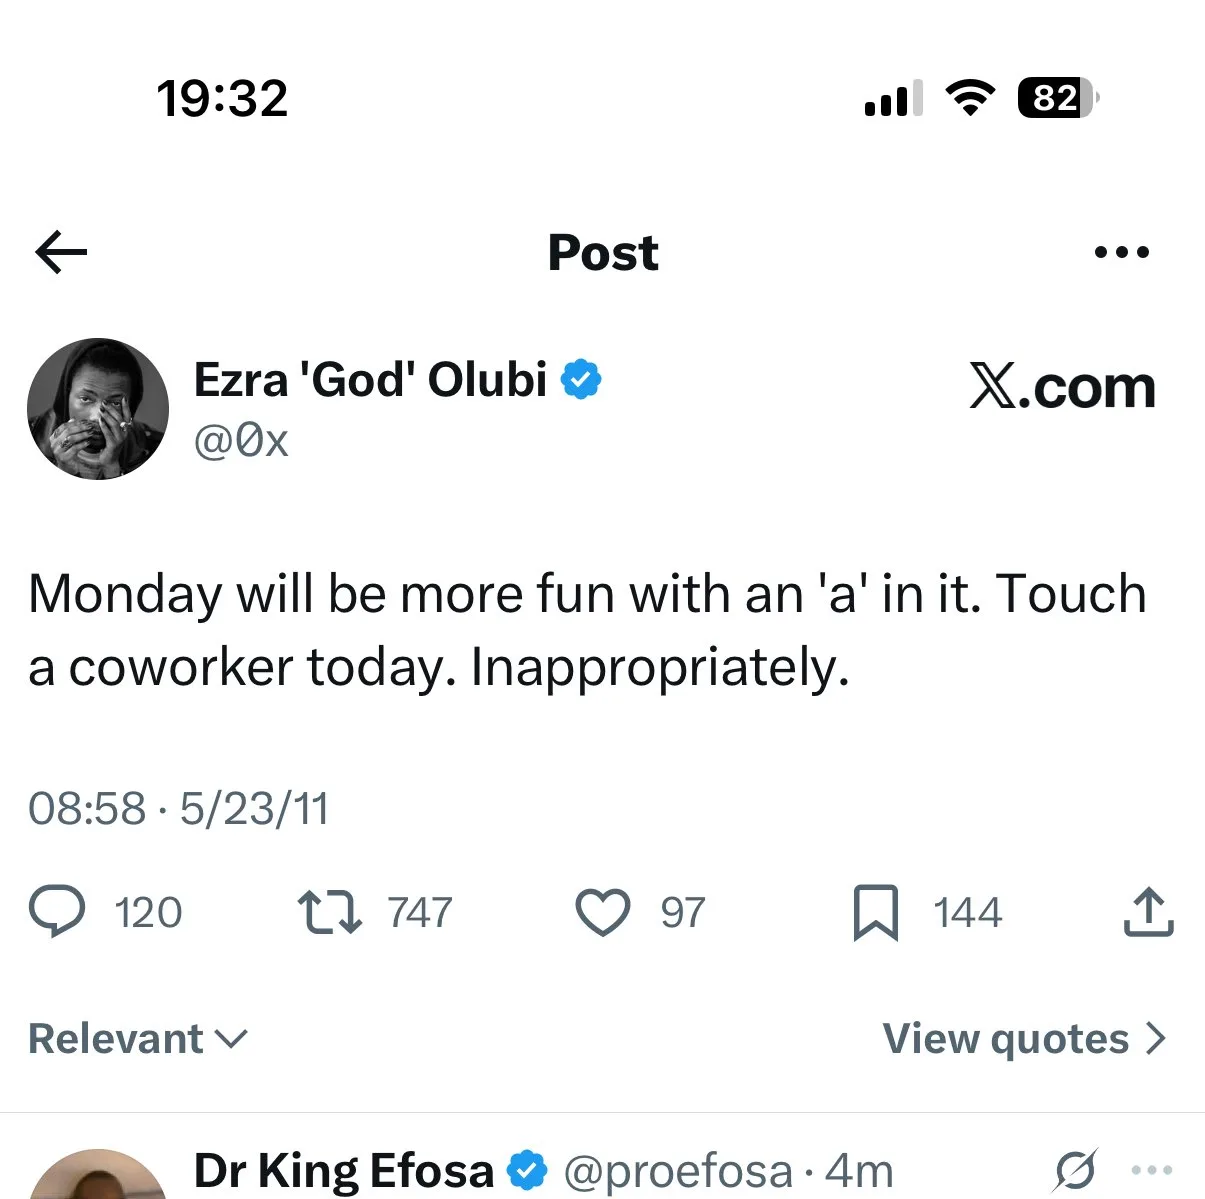The image size is (1205, 1199).
Task: Open the three-dot menu on the main post
Action: tap(1121, 252)
